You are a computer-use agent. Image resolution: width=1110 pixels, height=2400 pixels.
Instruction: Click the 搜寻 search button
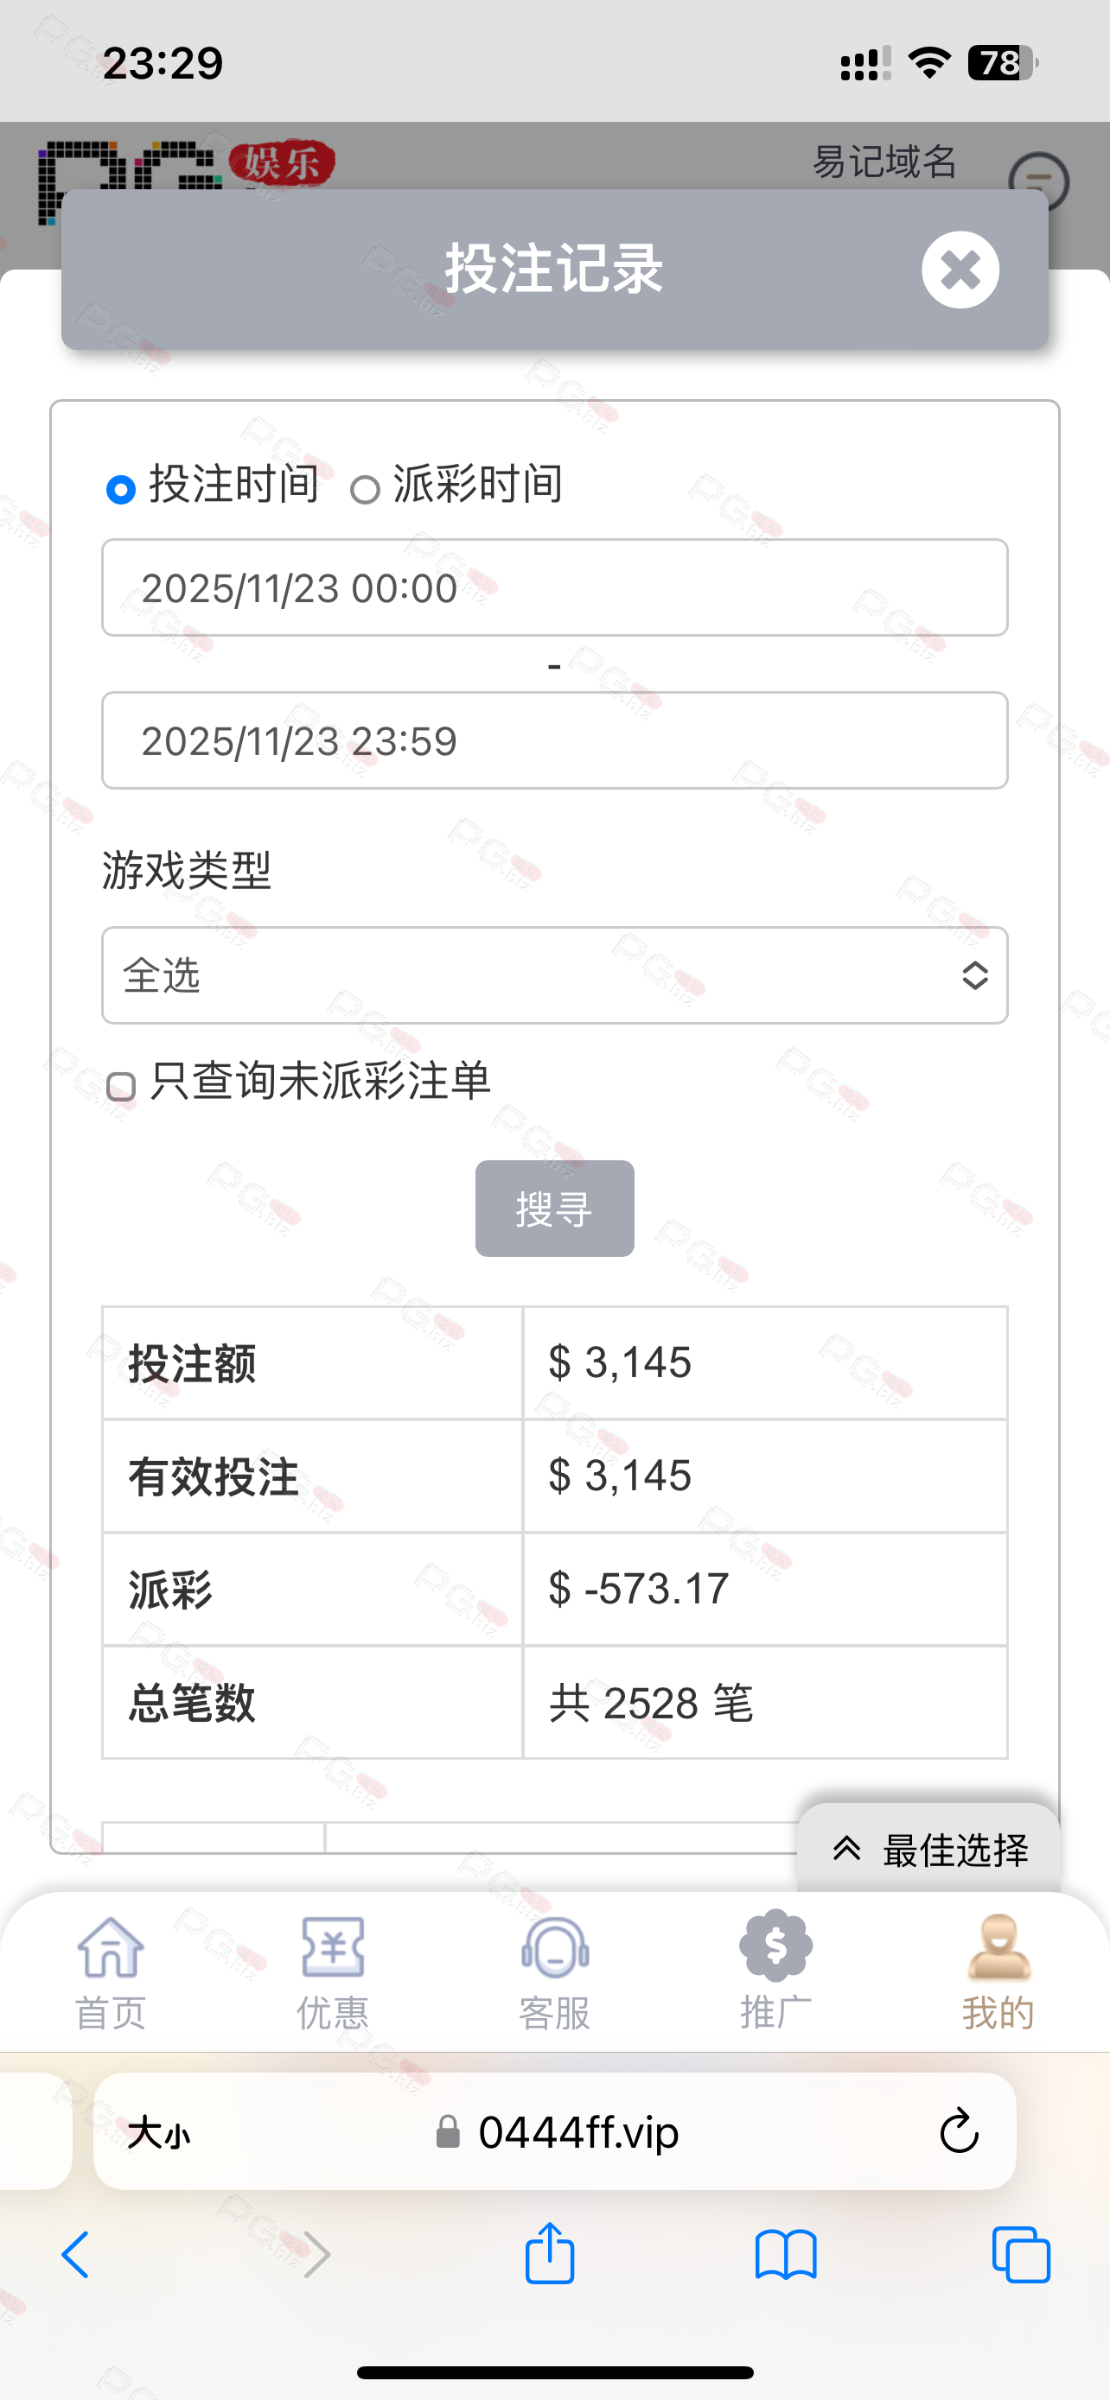[555, 1208]
